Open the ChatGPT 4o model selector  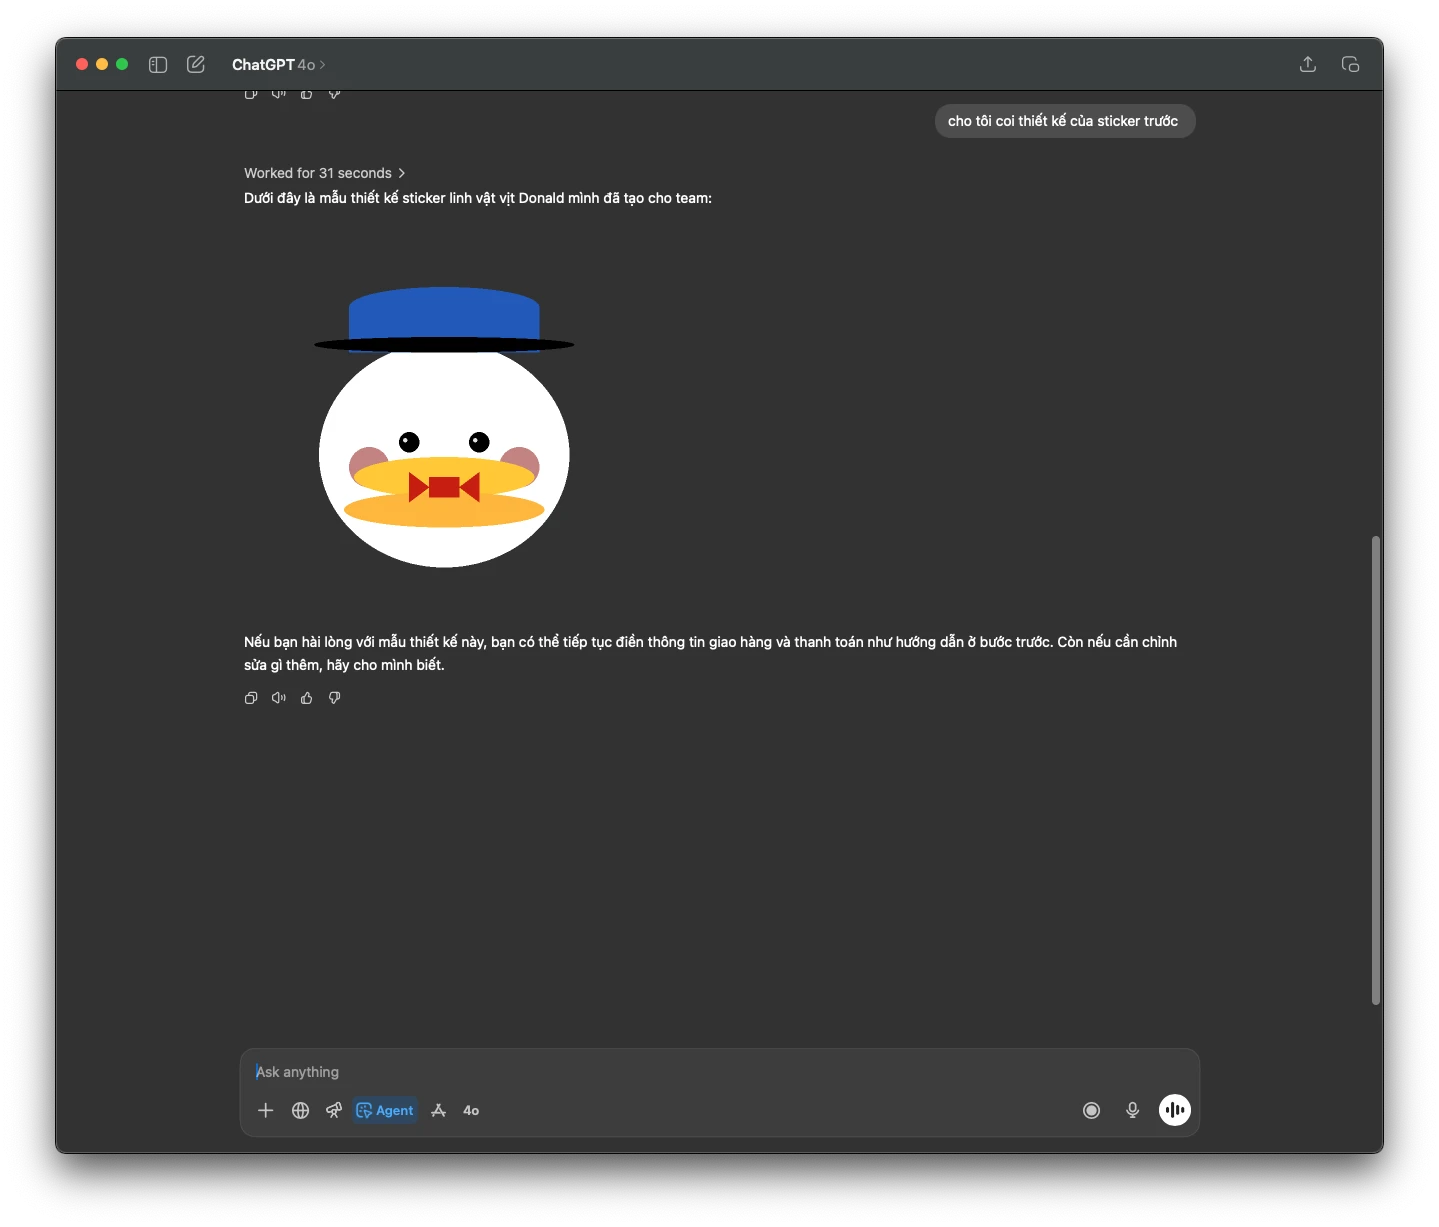click(279, 64)
